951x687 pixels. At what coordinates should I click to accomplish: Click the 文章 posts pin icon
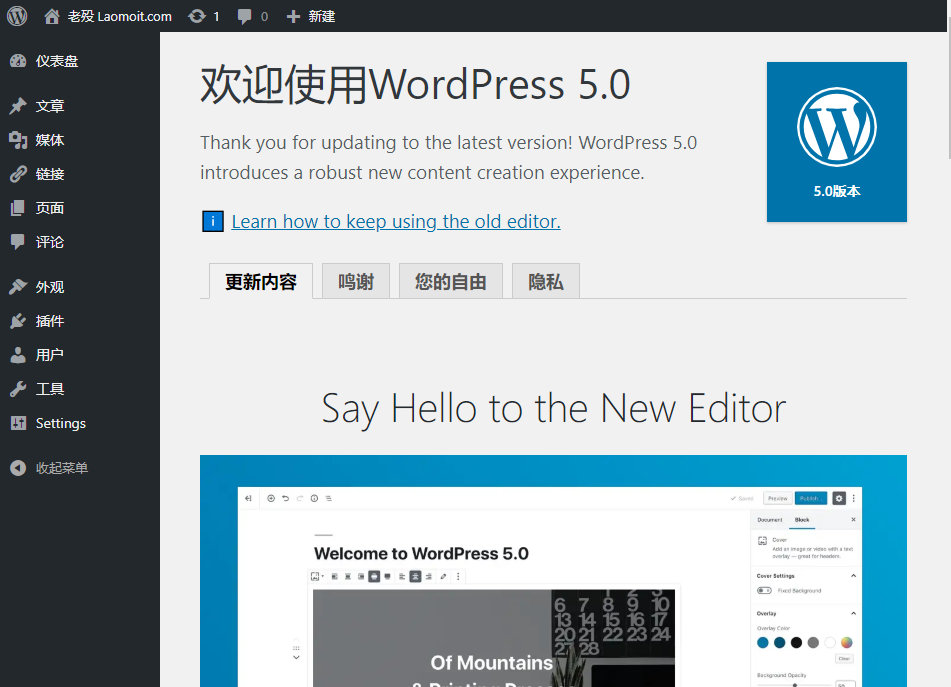point(18,106)
